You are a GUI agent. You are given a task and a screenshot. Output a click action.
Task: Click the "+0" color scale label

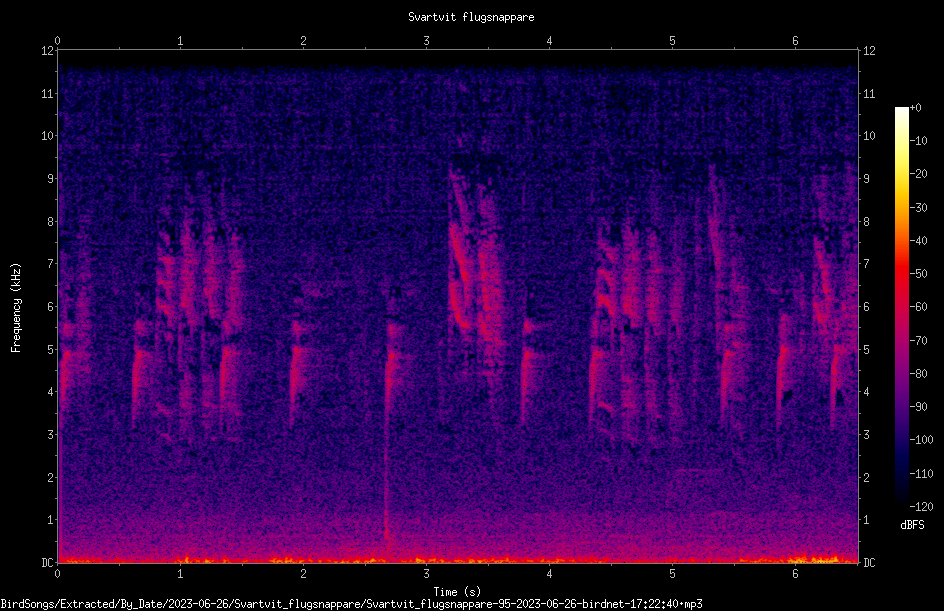click(x=915, y=108)
